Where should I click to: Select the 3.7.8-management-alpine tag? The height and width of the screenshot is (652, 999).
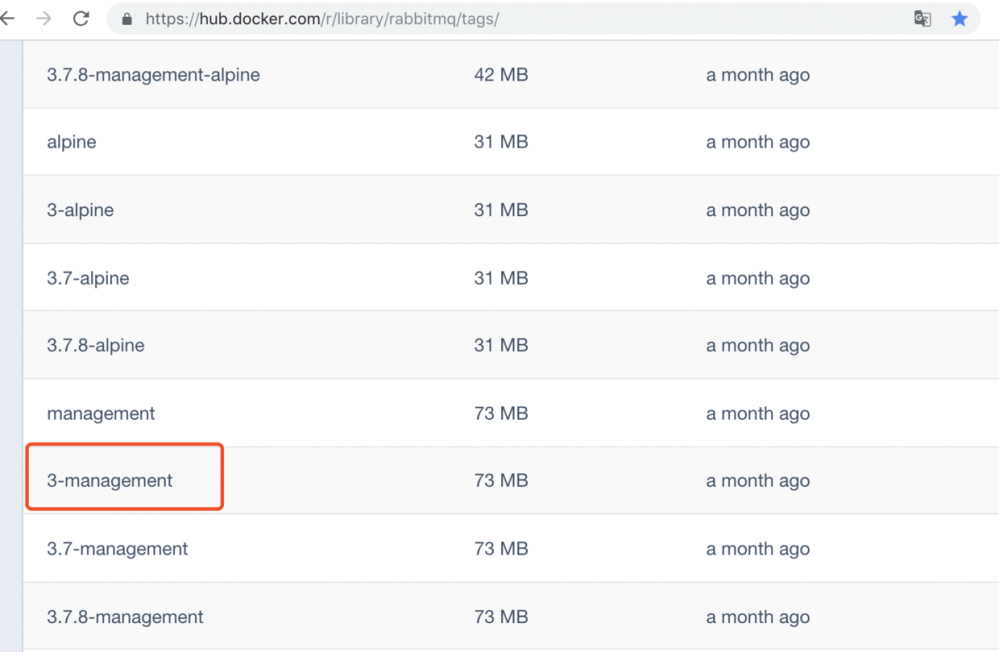(x=153, y=74)
